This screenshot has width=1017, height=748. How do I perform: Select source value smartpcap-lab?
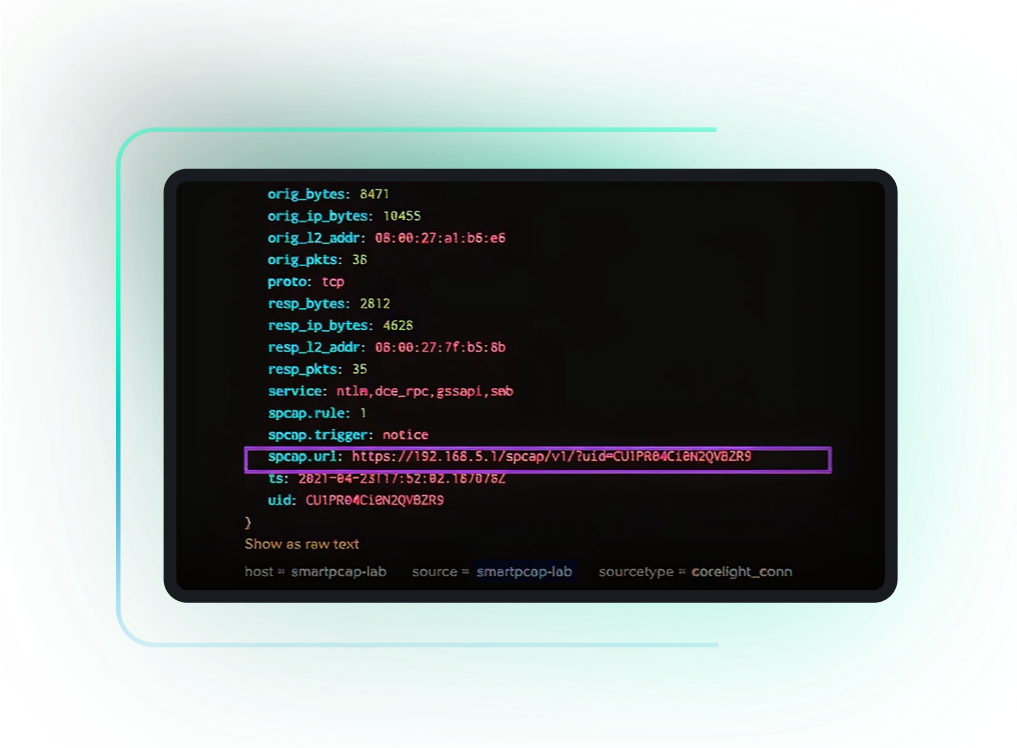525,571
